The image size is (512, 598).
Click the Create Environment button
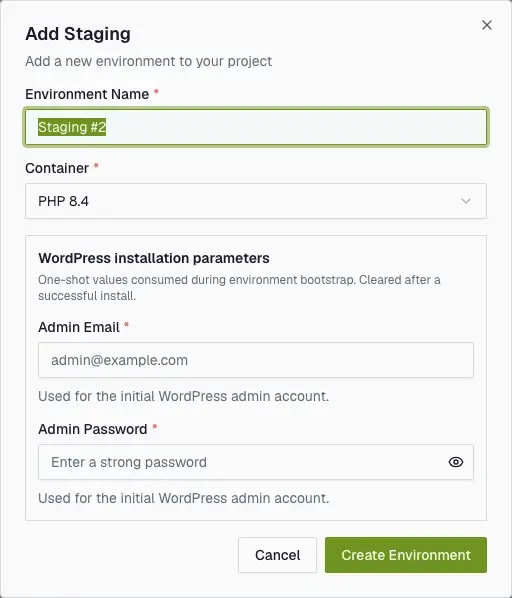406,555
